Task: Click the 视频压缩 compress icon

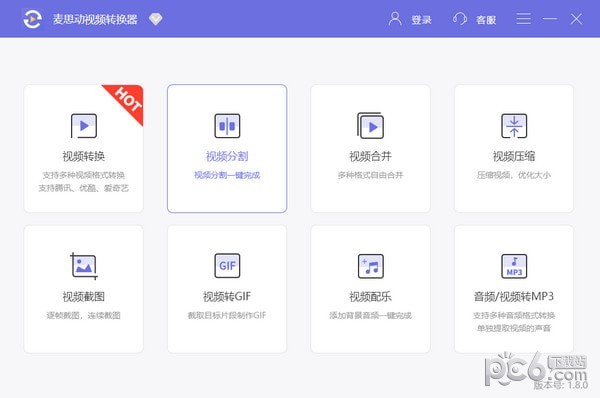Action: (x=514, y=126)
